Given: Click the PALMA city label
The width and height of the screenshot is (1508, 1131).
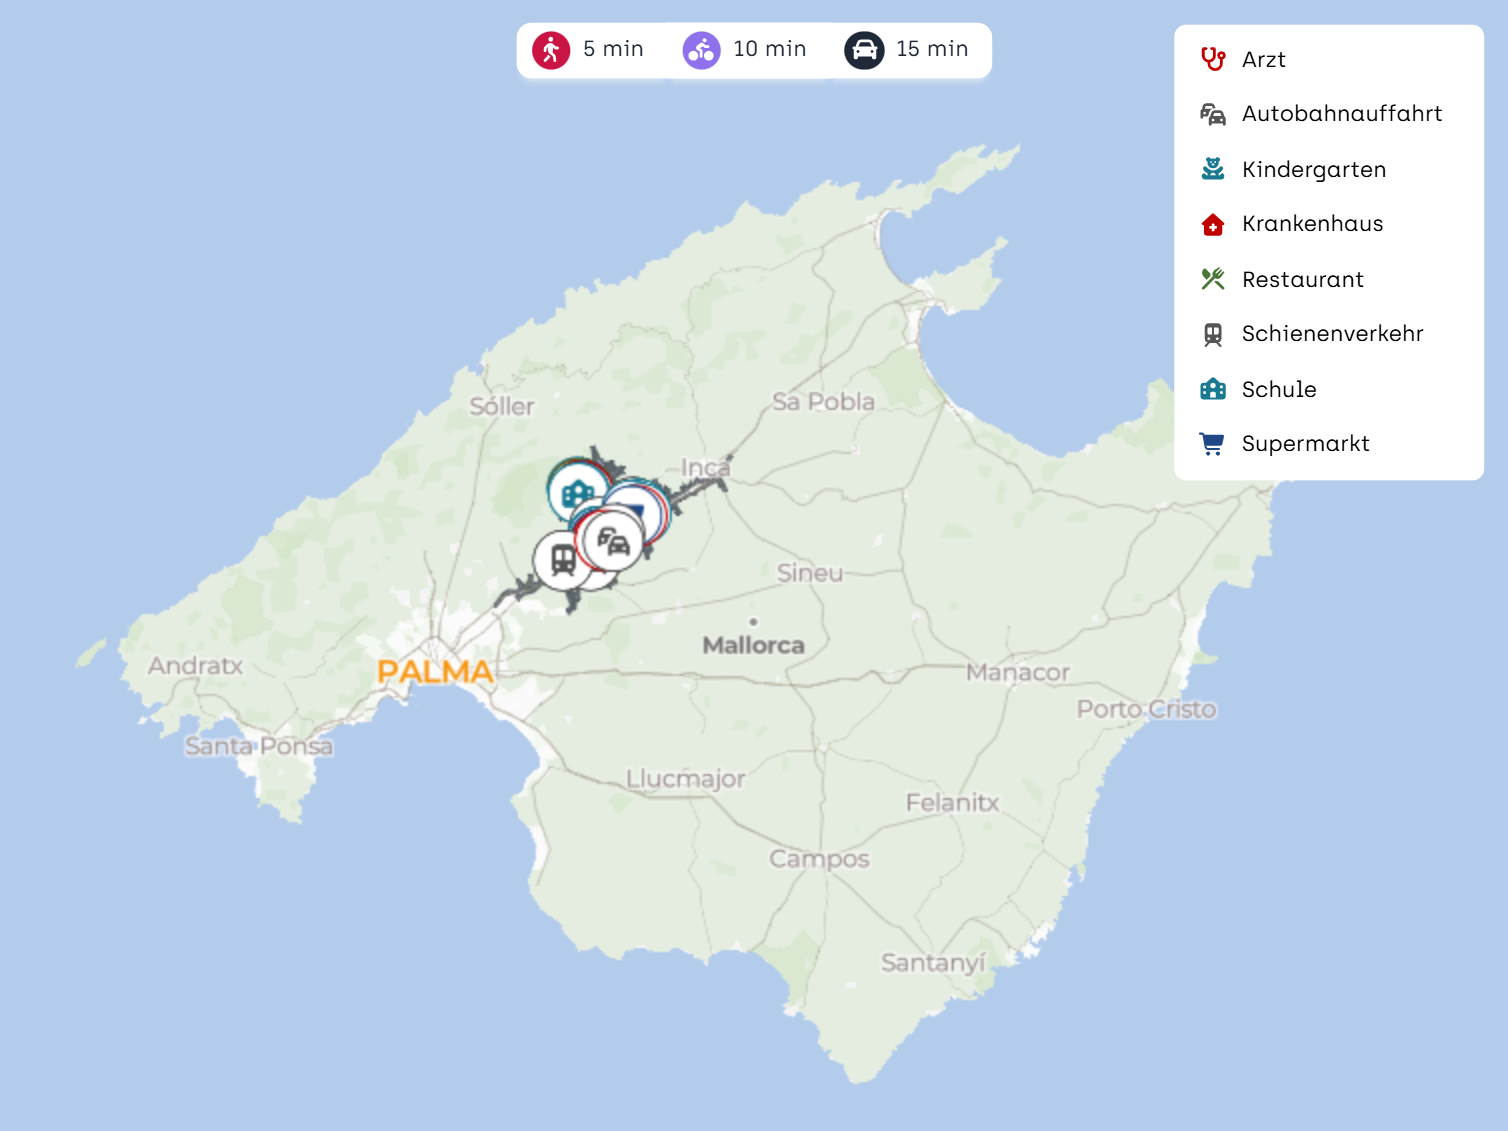Looking at the screenshot, I should coord(435,672).
